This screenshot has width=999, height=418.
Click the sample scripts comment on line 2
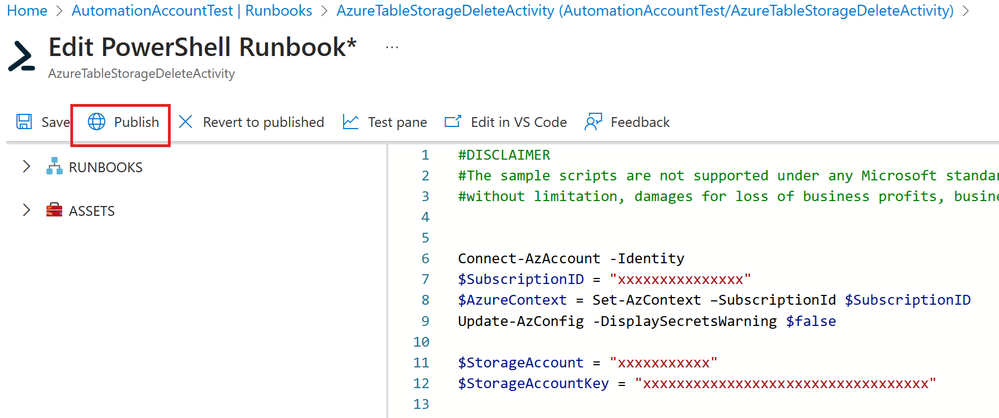728,176
